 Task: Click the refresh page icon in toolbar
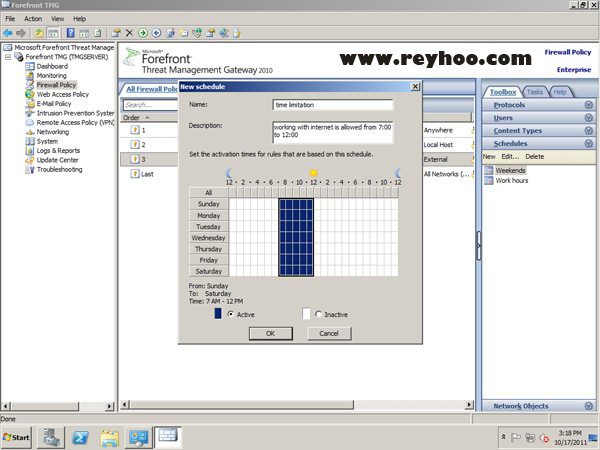(x=98, y=33)
